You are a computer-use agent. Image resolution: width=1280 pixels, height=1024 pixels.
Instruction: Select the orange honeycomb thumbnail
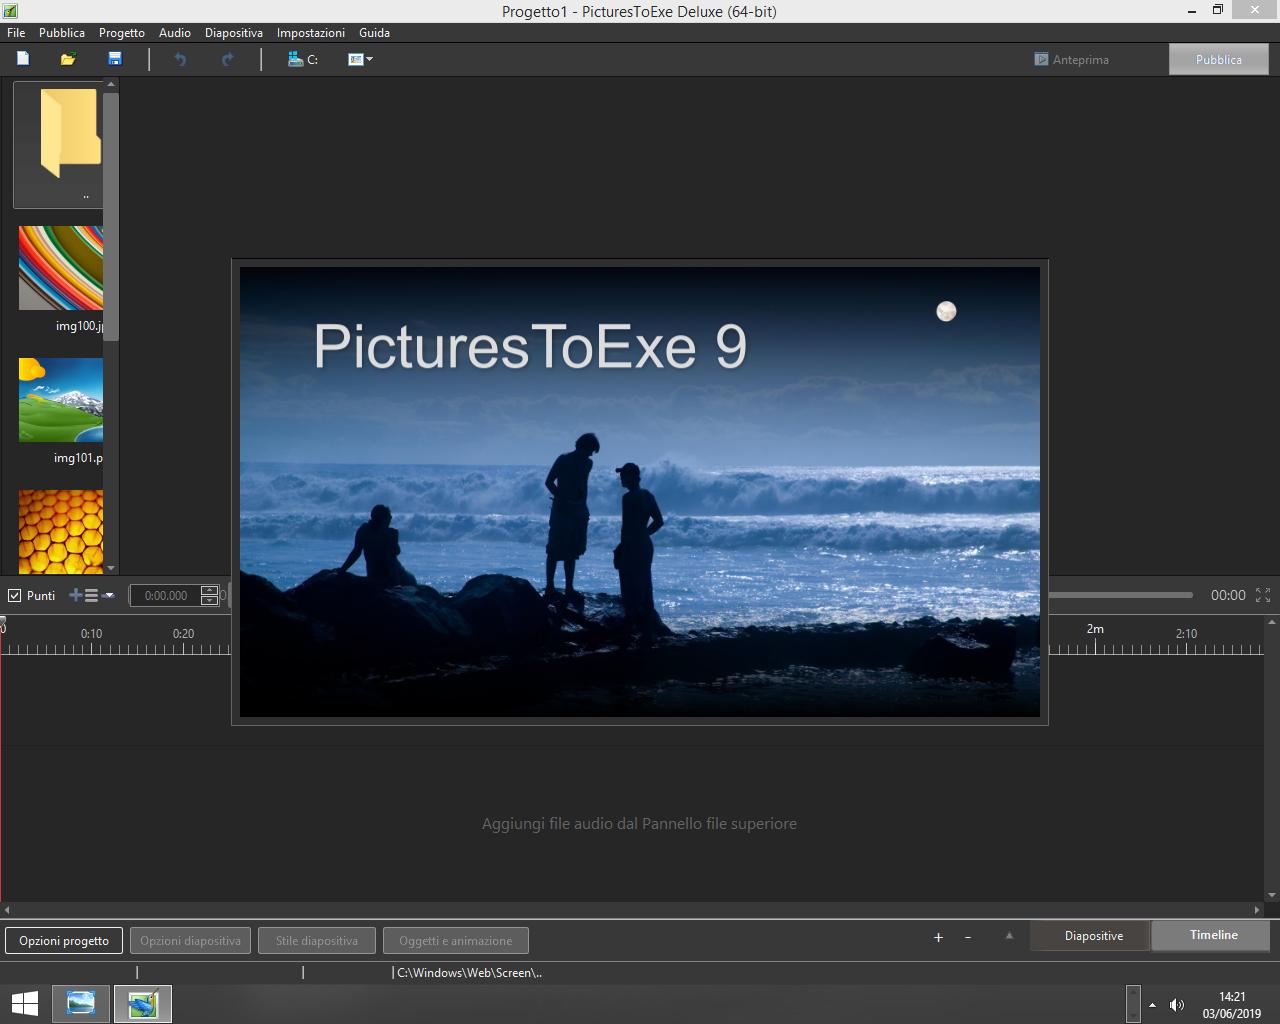tap(61, 531)
